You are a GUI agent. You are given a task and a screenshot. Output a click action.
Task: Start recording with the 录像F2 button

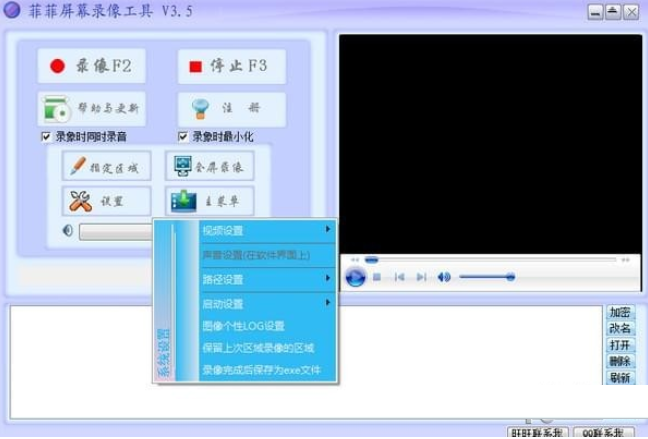click(x=91, y=66)
